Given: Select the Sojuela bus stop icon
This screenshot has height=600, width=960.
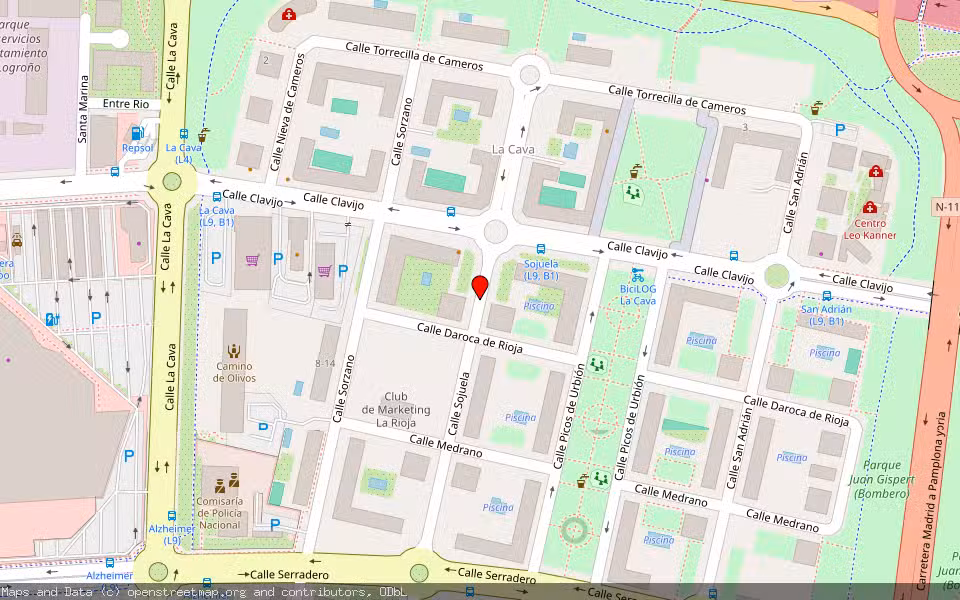Looking at the screenshot, I should pos(541,249).
